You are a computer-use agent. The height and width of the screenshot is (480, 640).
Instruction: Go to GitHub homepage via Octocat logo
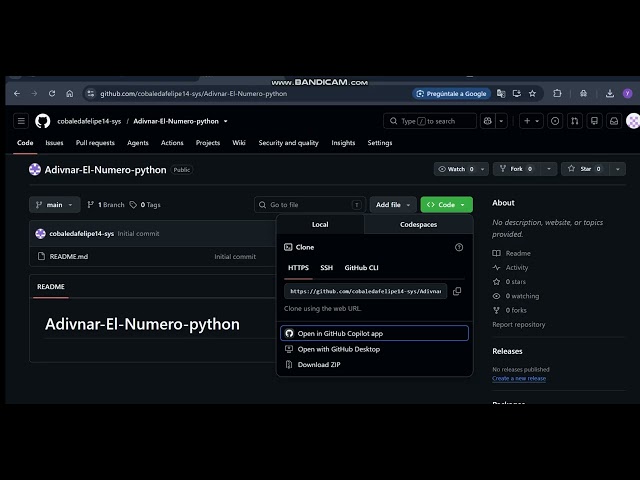pos(42,121)
